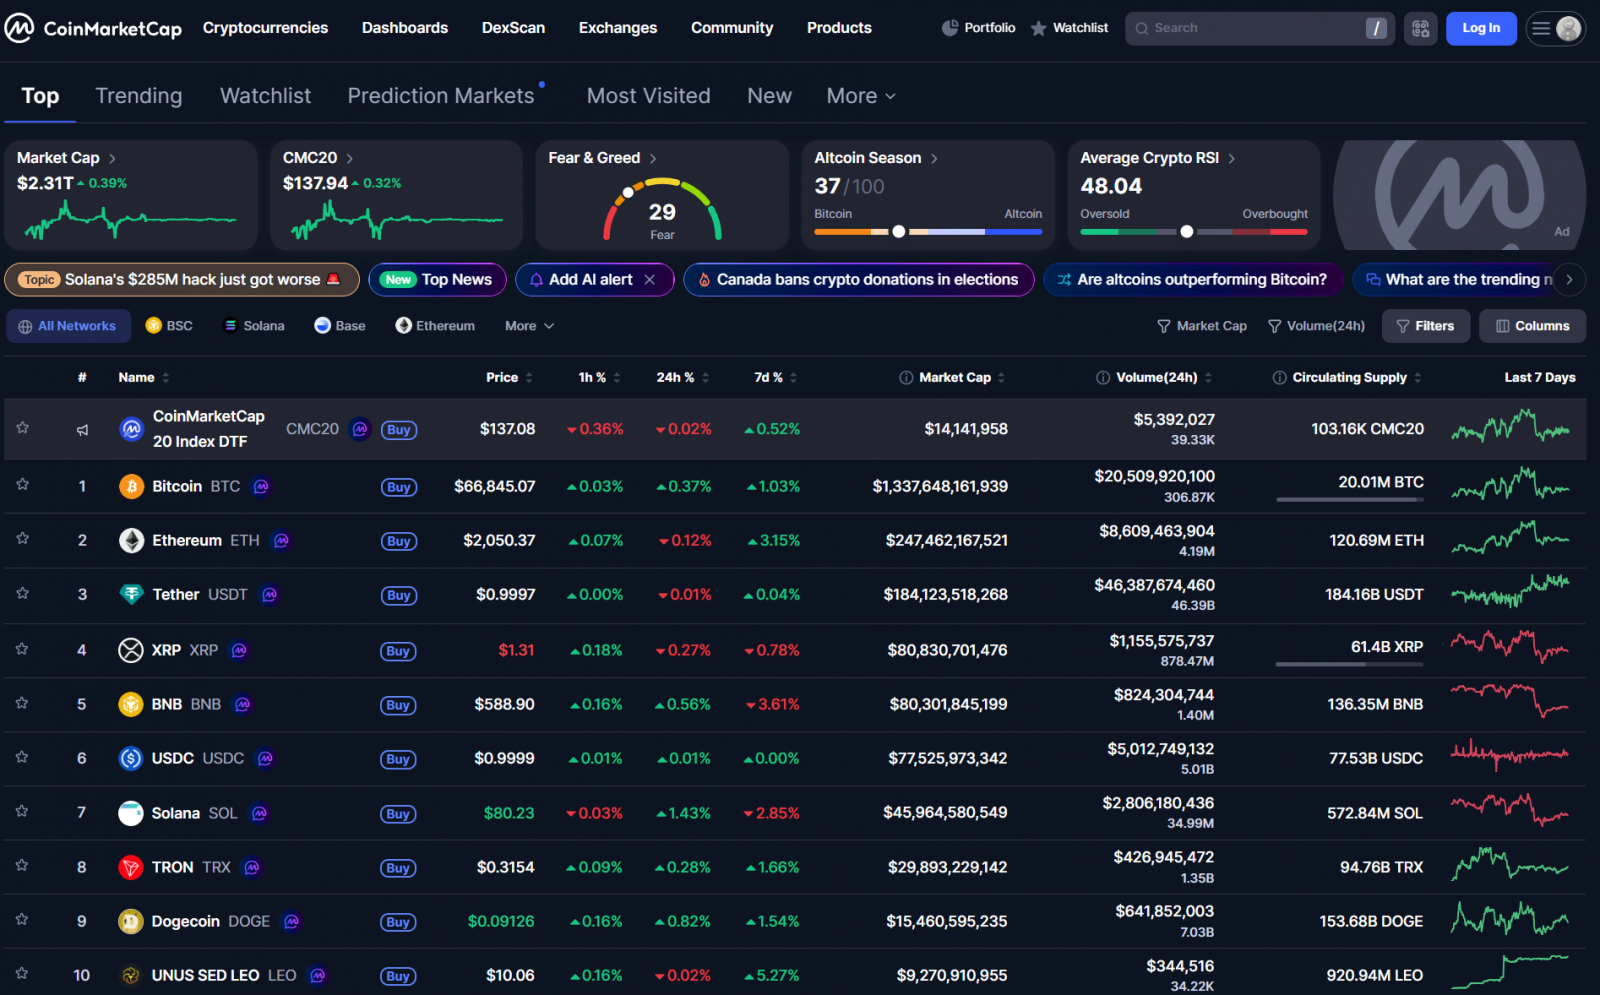The image size is (1600, 995).
Task: Open the Most Visited tab
Action: click(648, 95)
